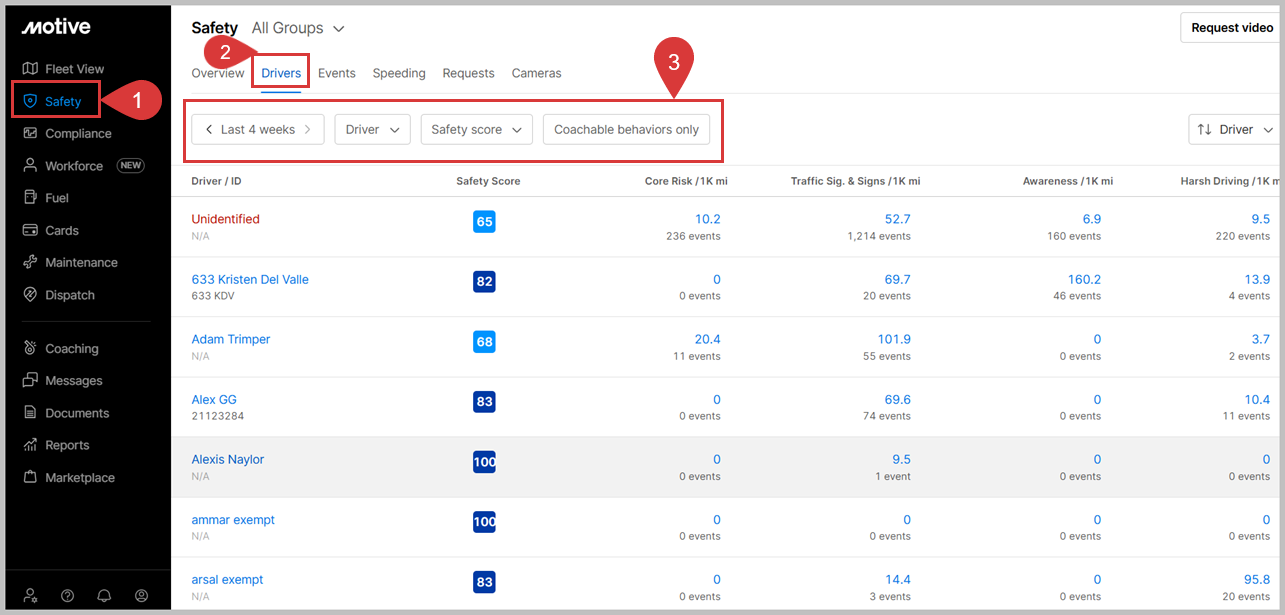Switch to the Cameras tab
Viewport: 1285px width, 615px height.
pyautogui.click(x=536, y=73)
